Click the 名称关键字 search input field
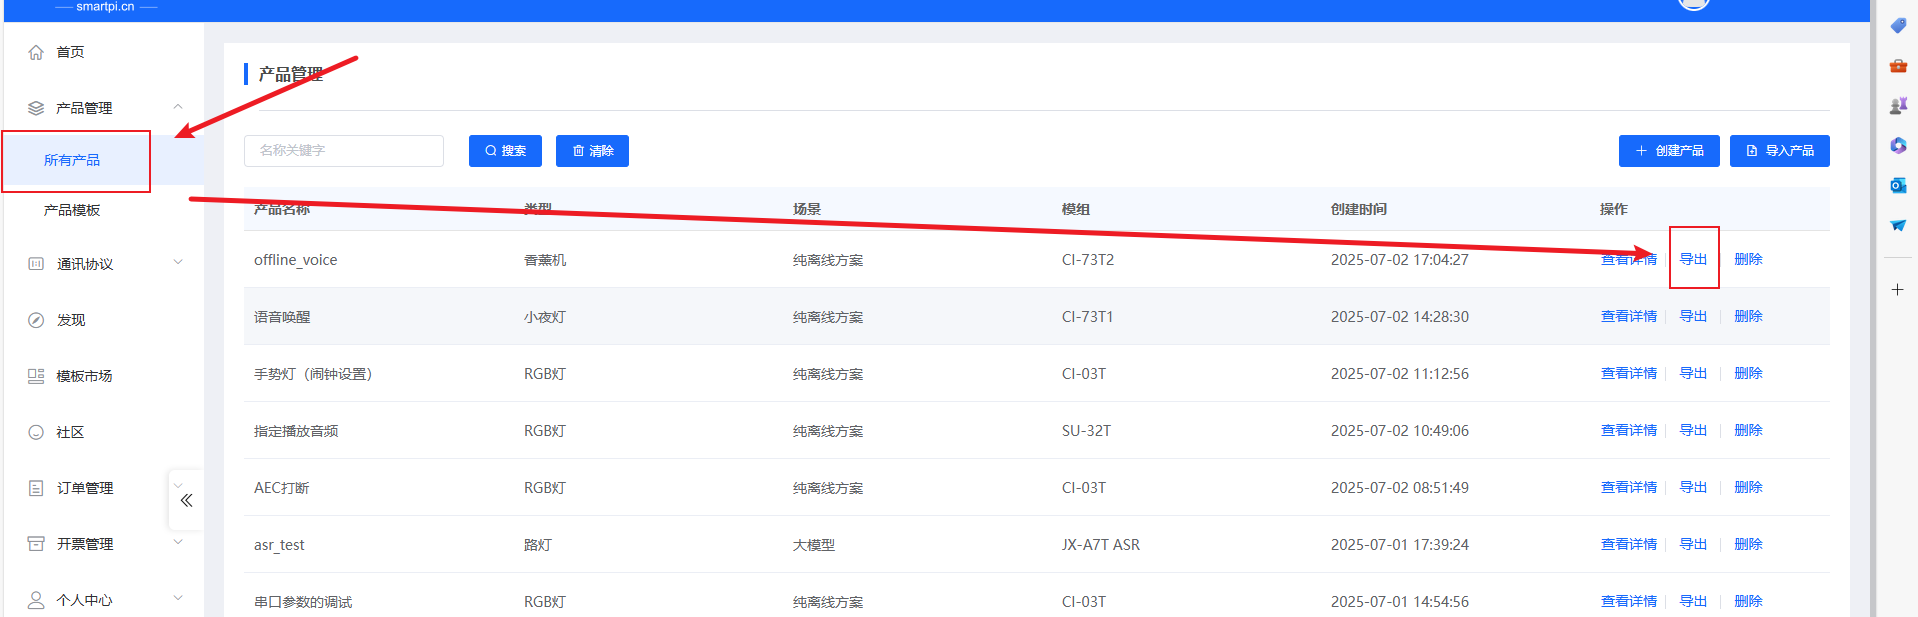1918x617 pixels. [343, 151]
